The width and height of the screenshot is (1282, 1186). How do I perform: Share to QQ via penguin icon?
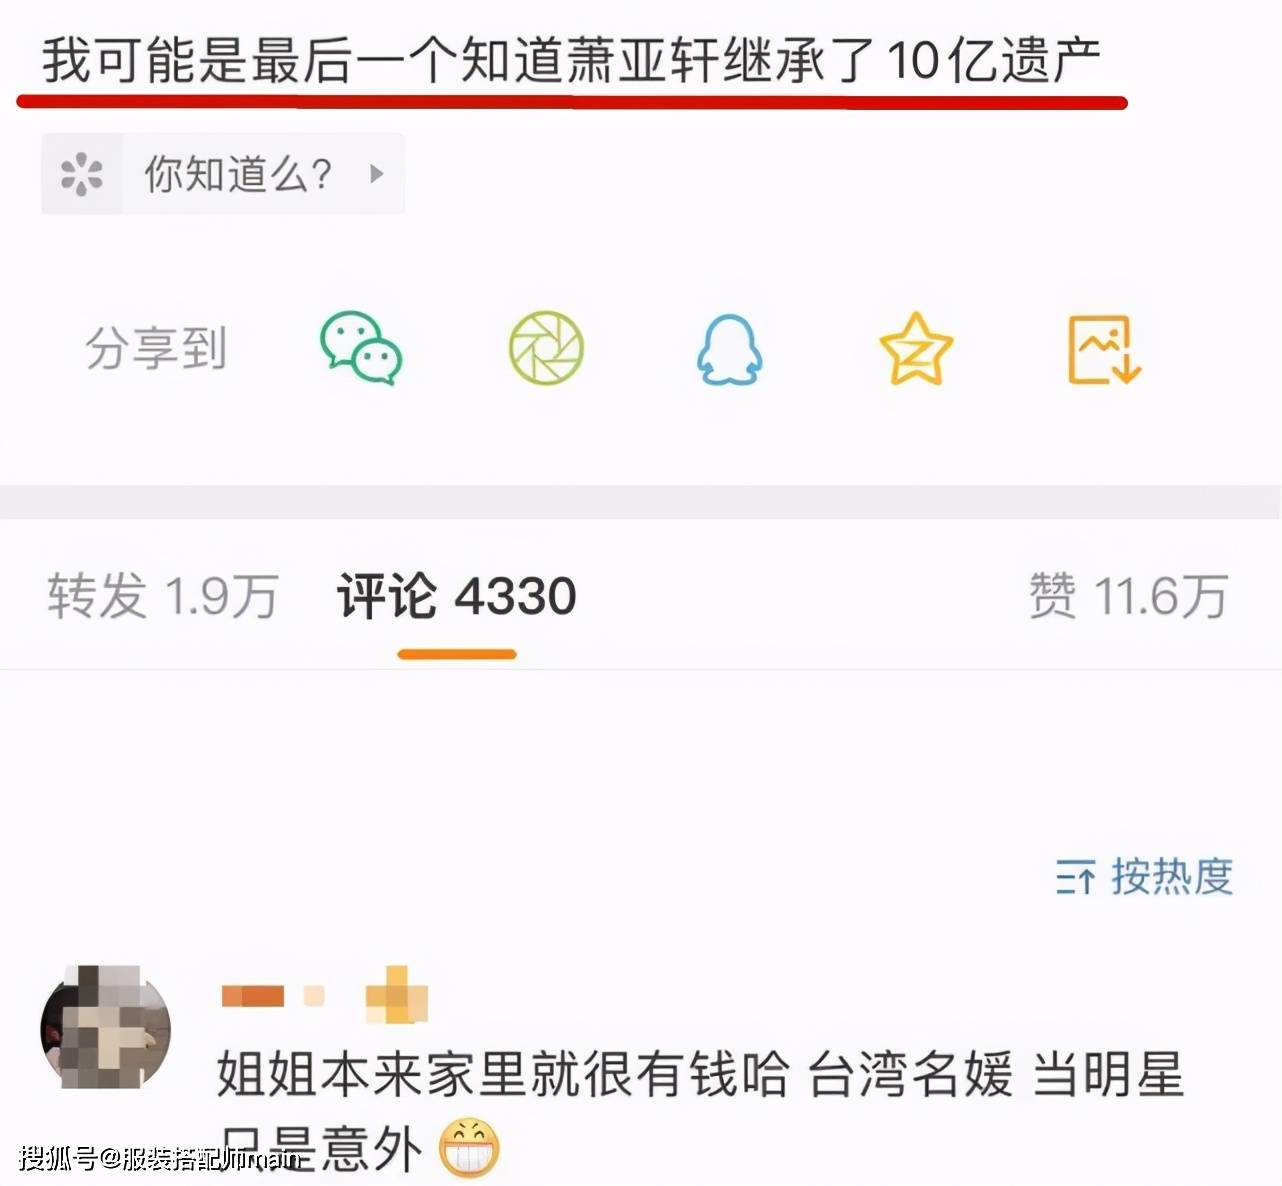(729, 349)
